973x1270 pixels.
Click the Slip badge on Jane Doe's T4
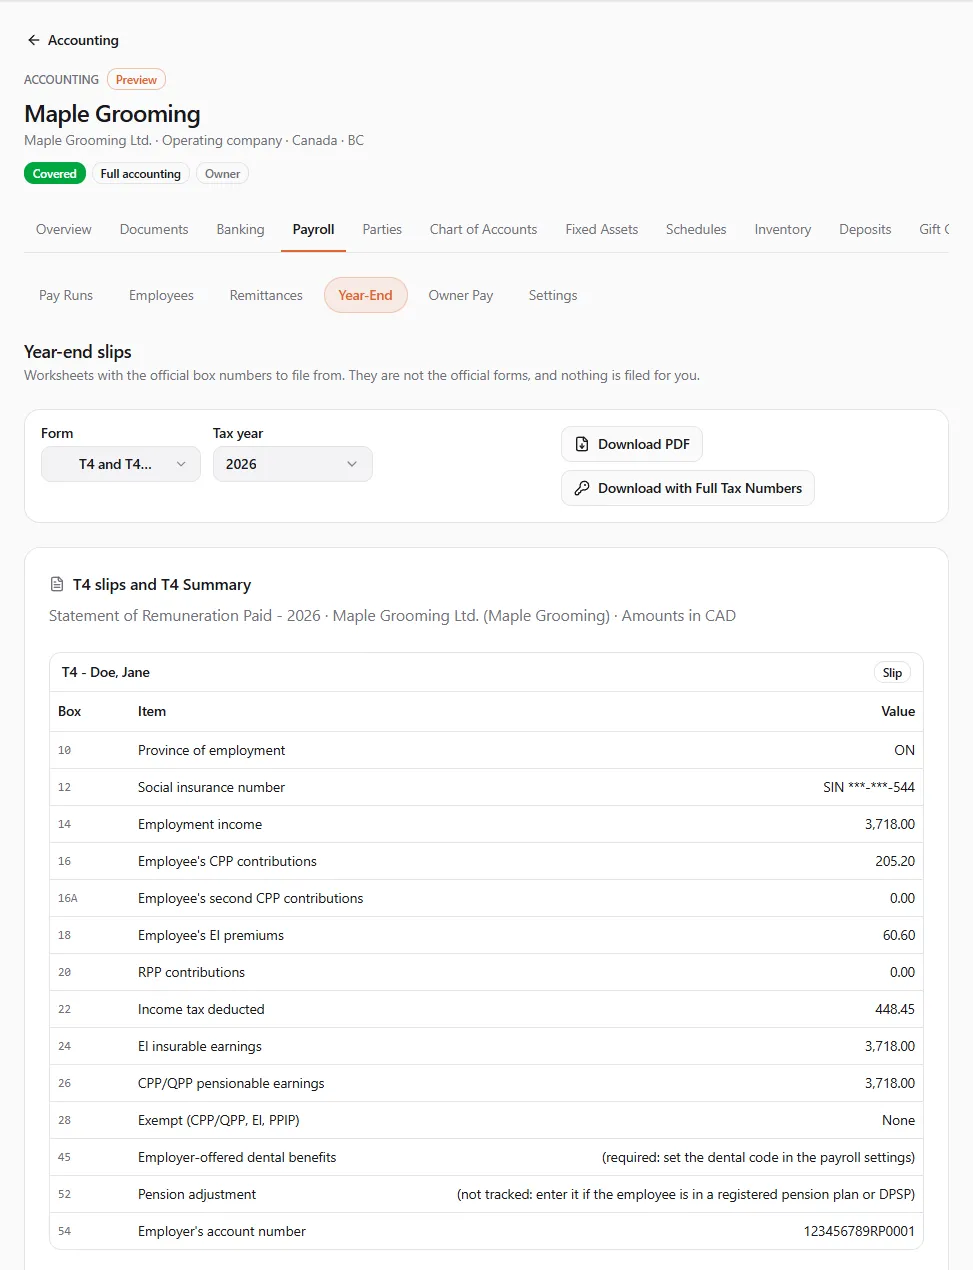pos(892,673)
